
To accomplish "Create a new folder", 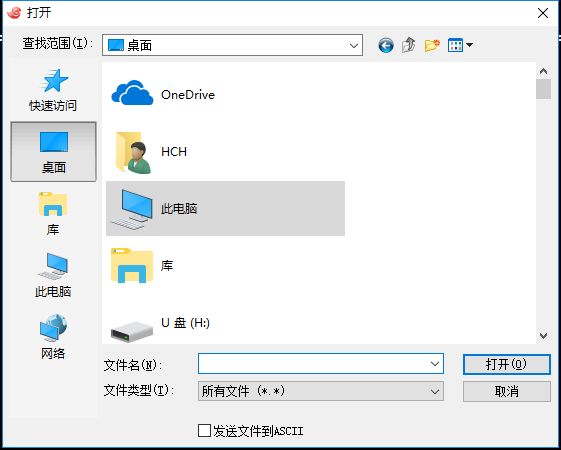I will click(432, 45).
